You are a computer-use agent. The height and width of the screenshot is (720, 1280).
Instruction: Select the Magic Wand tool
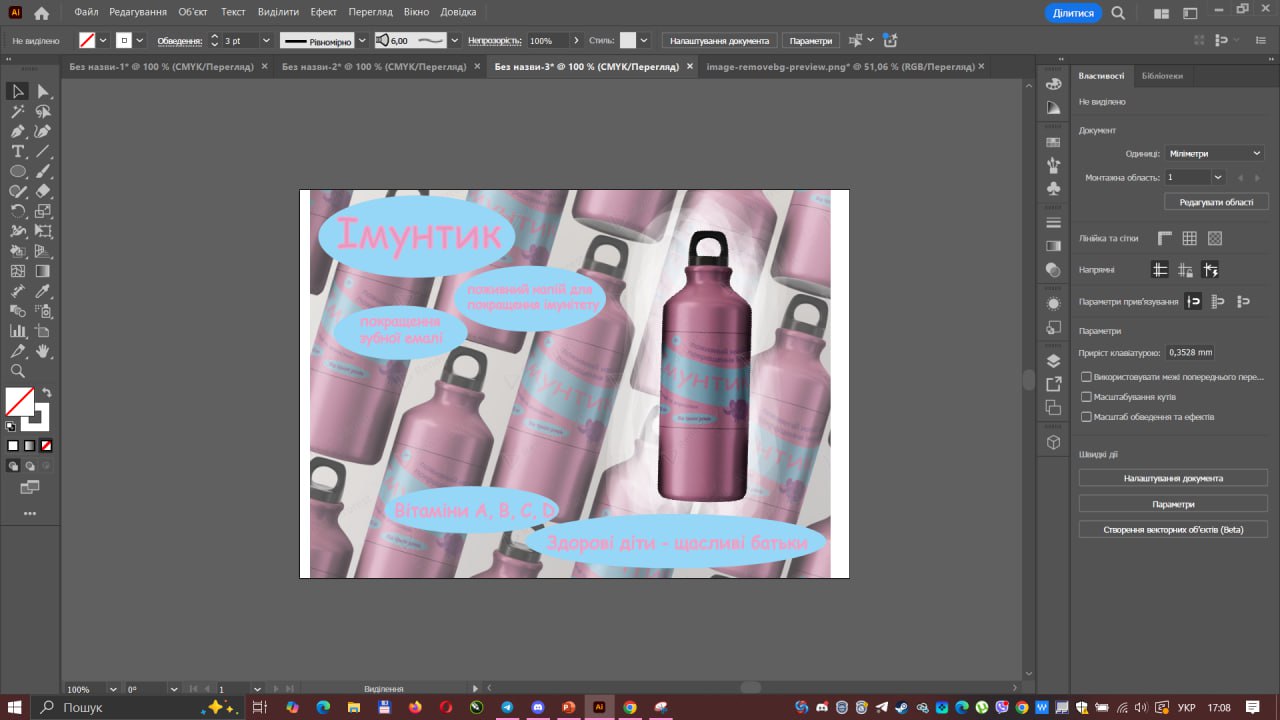coord(18,112)
